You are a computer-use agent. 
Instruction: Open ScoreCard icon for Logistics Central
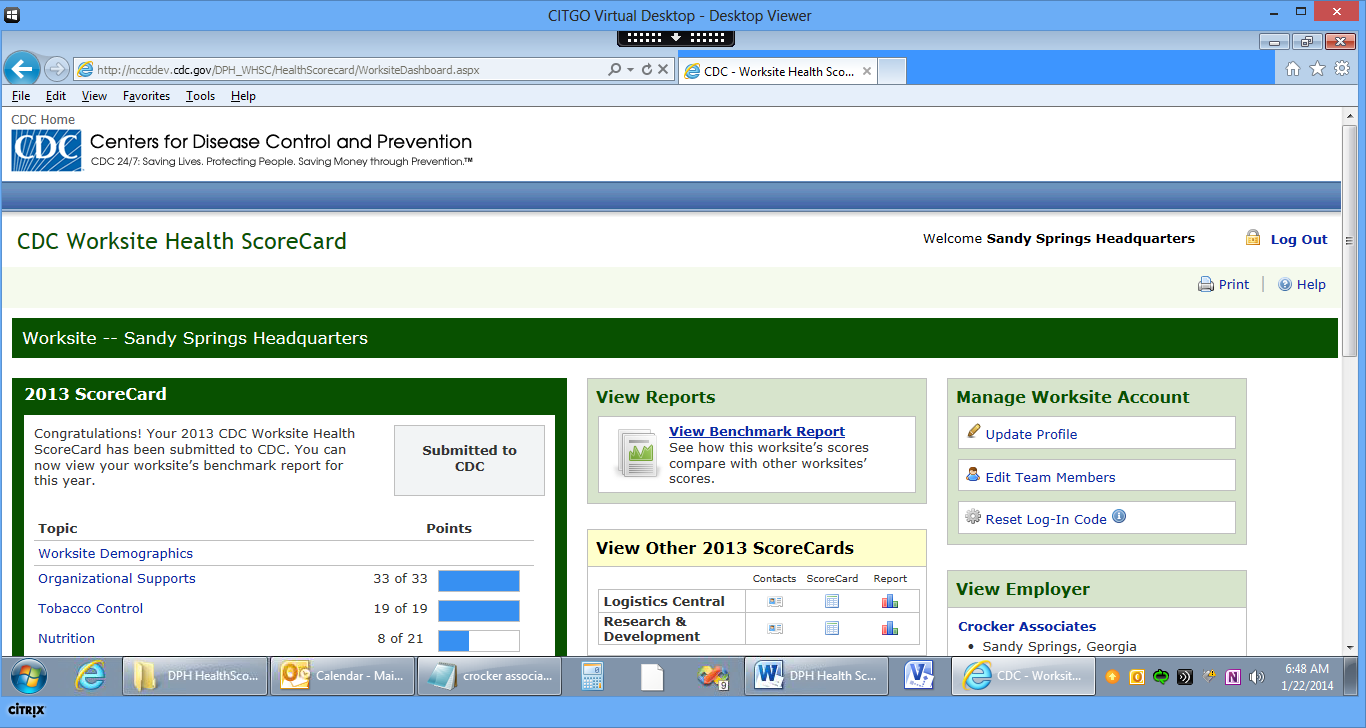click(832, 601)
